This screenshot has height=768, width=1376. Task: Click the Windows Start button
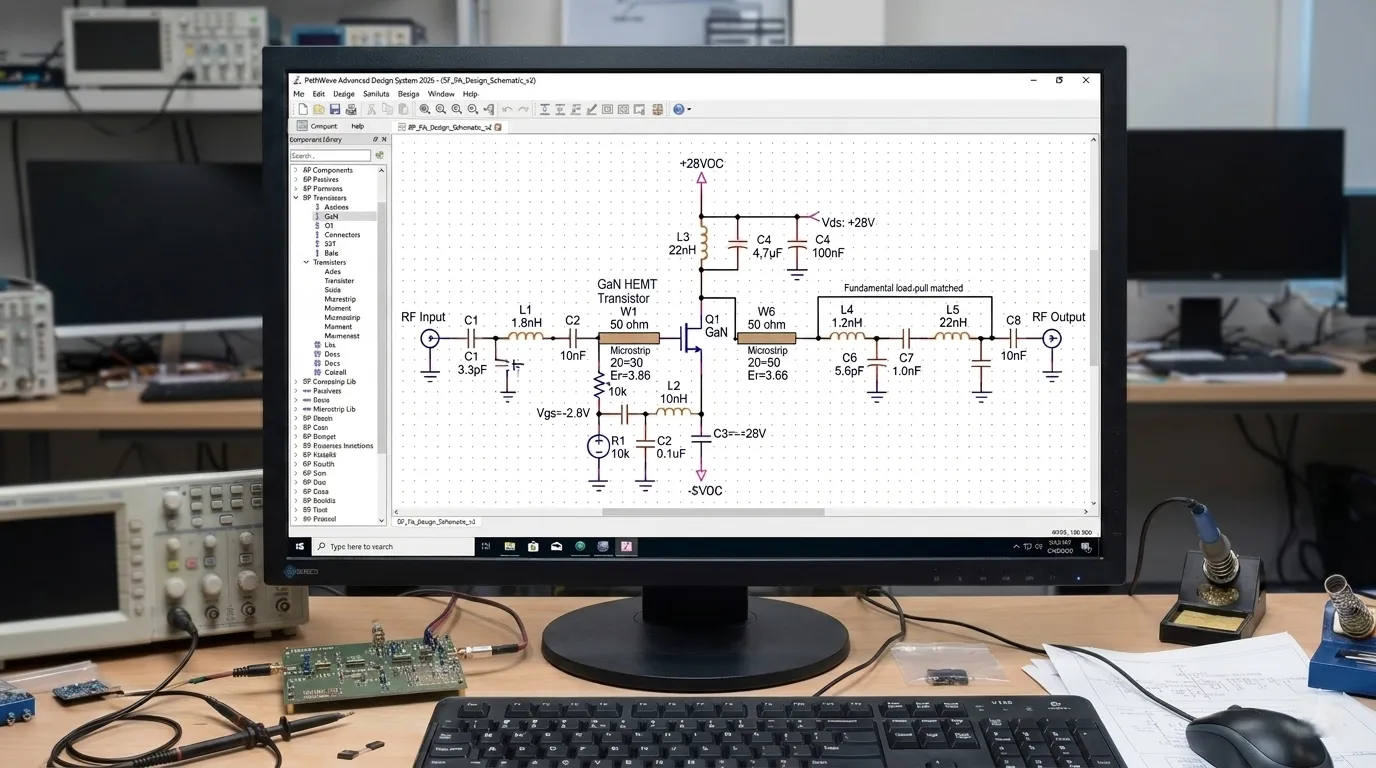tap(299, 546)
